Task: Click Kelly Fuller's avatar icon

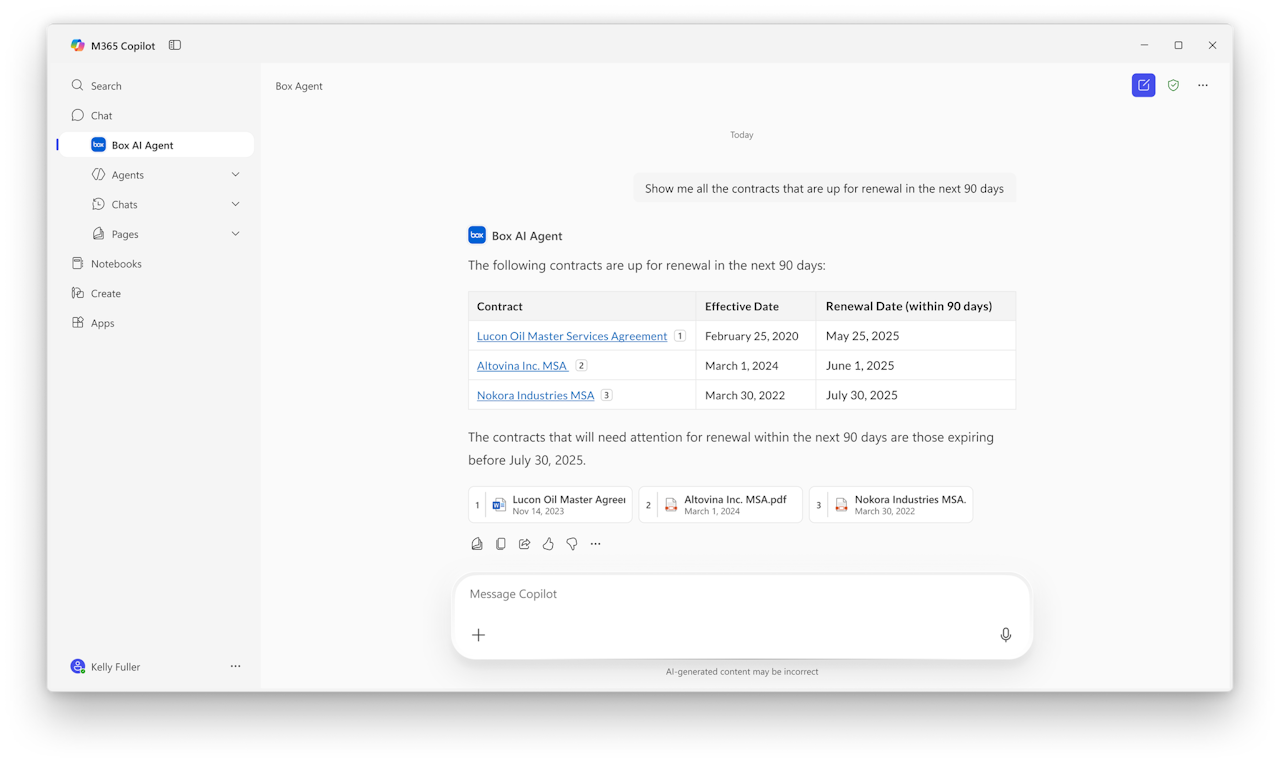Action: 78,667
